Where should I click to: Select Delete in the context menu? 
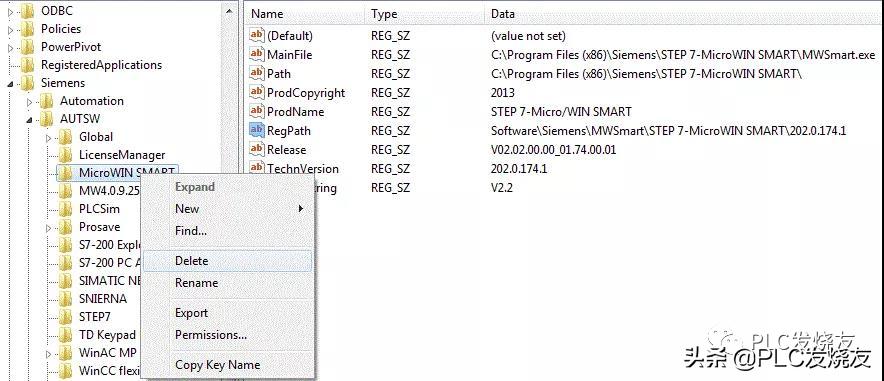pos(227,261)
